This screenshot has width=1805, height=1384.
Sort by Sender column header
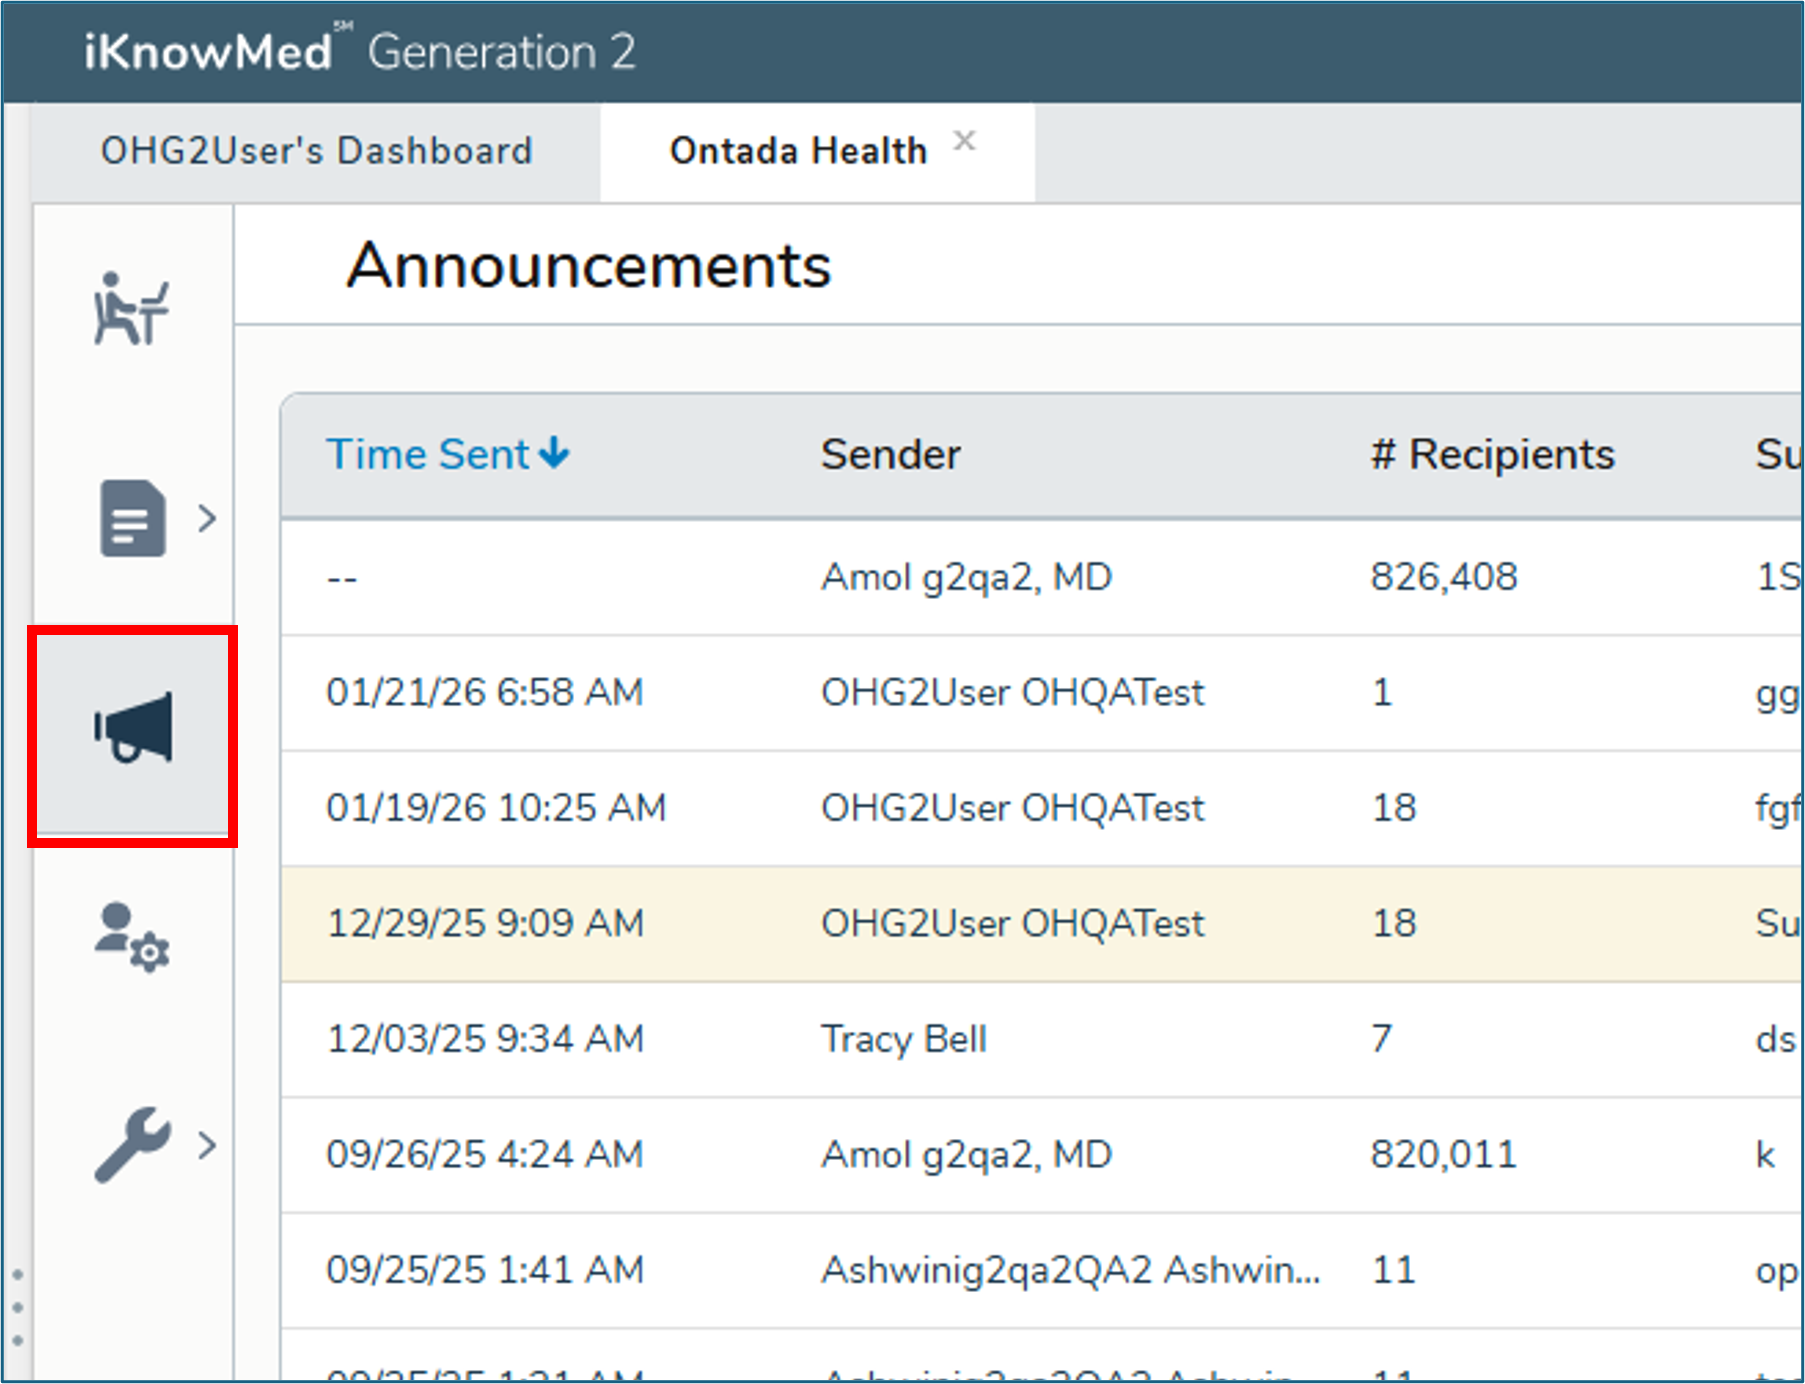click(x=890, y=455)
